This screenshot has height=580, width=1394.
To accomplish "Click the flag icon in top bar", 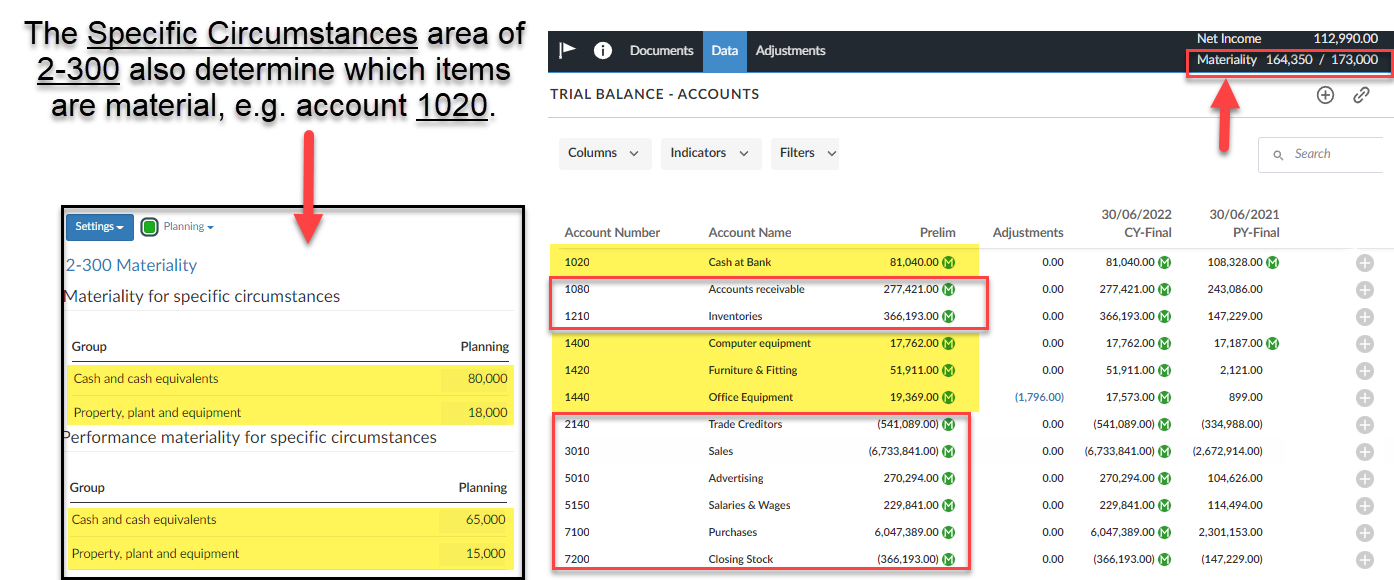I will click(x=567, y=51).
